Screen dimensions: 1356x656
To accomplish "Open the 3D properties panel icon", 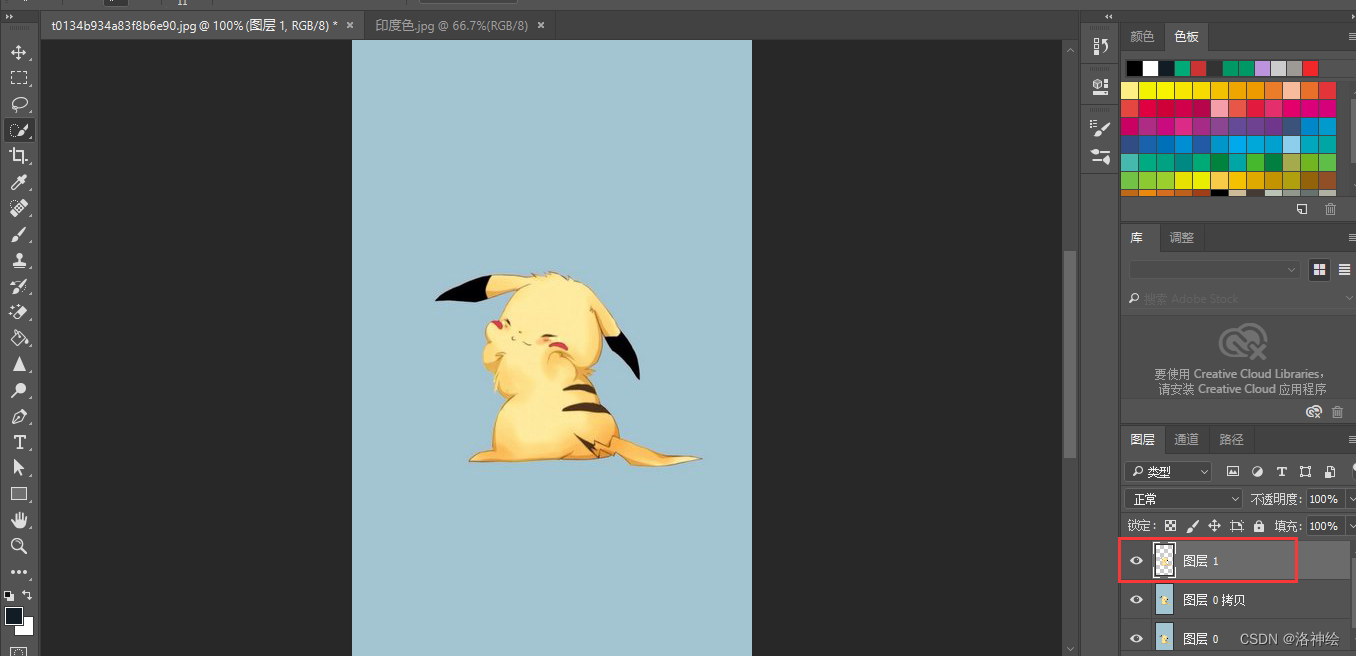I will point(1101,85).
